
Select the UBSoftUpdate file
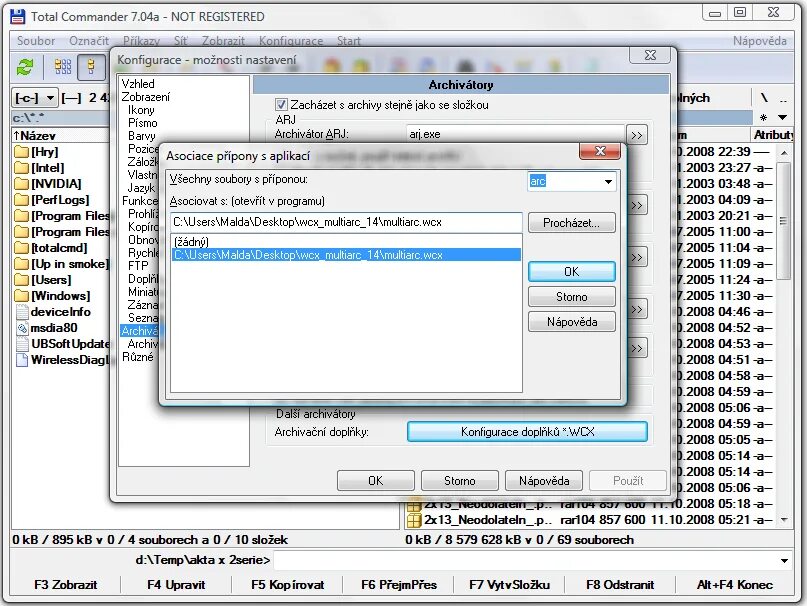(x=70, y=344)
